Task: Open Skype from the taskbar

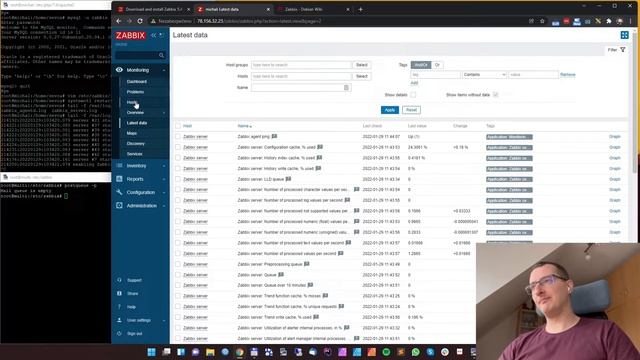Action: pyautogui.click(x=430, y=352)
